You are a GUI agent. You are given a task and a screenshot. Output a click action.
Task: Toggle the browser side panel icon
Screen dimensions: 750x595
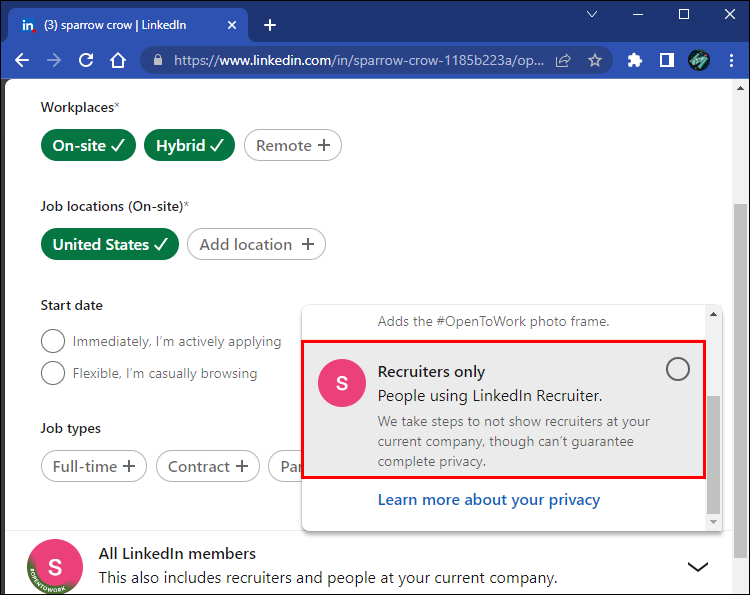click(x=667, y=60)
